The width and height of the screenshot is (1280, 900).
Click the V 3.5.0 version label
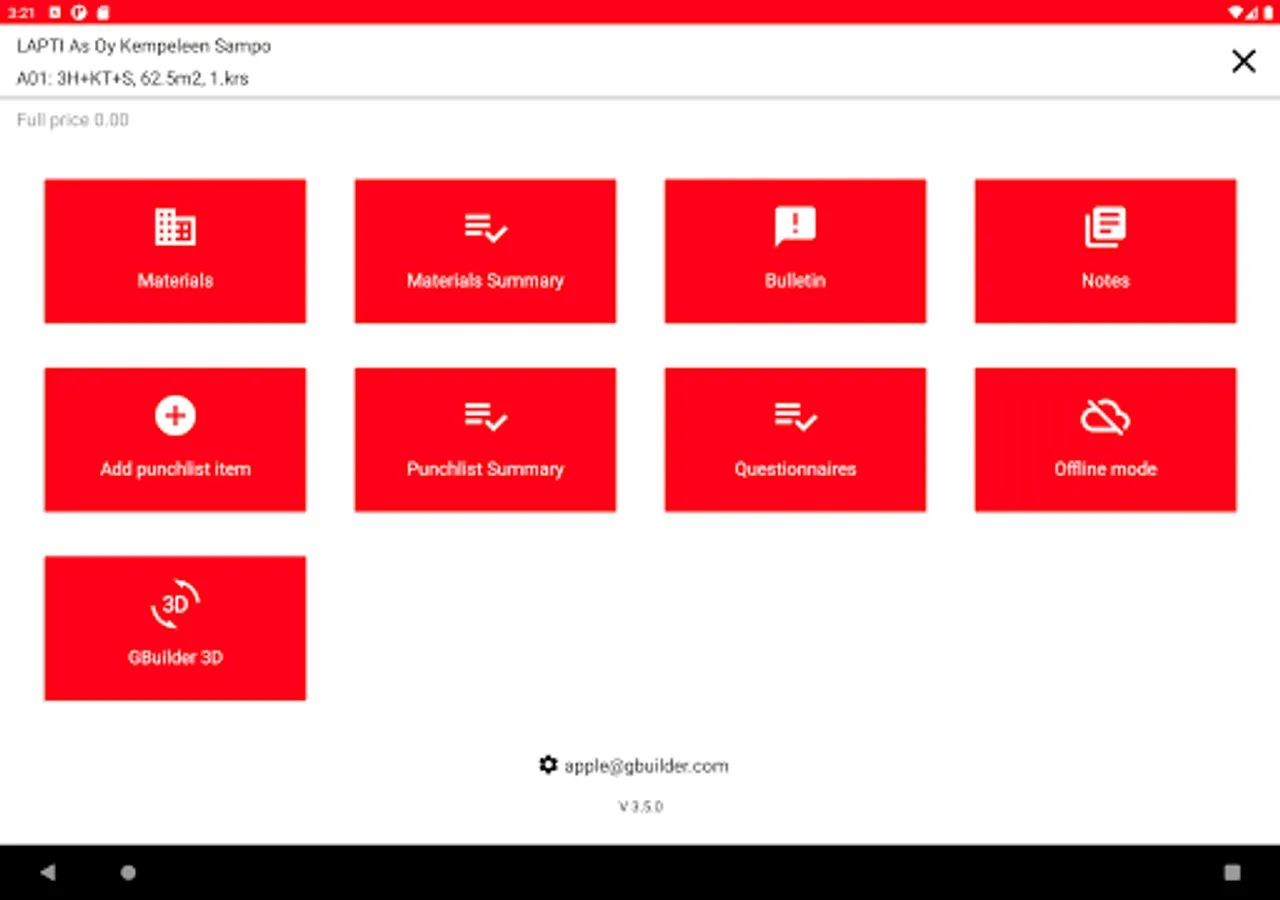tap(640, 806)
